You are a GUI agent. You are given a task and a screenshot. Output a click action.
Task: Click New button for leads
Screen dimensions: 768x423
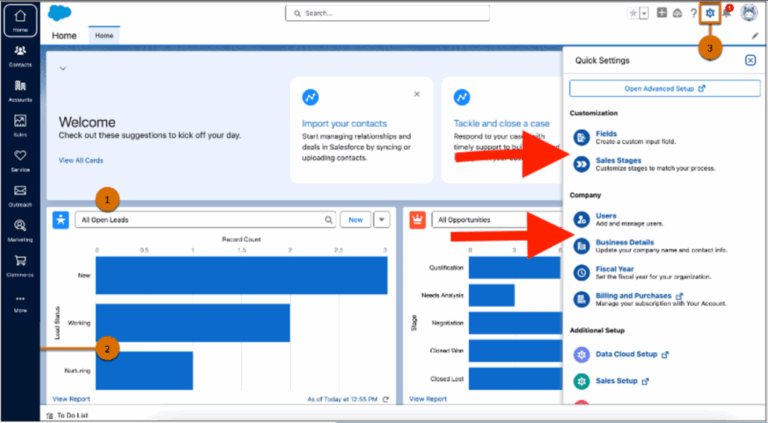356,220
